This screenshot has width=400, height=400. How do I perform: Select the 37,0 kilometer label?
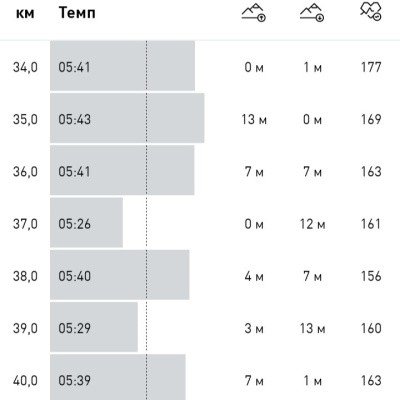(x=25, y=224)
